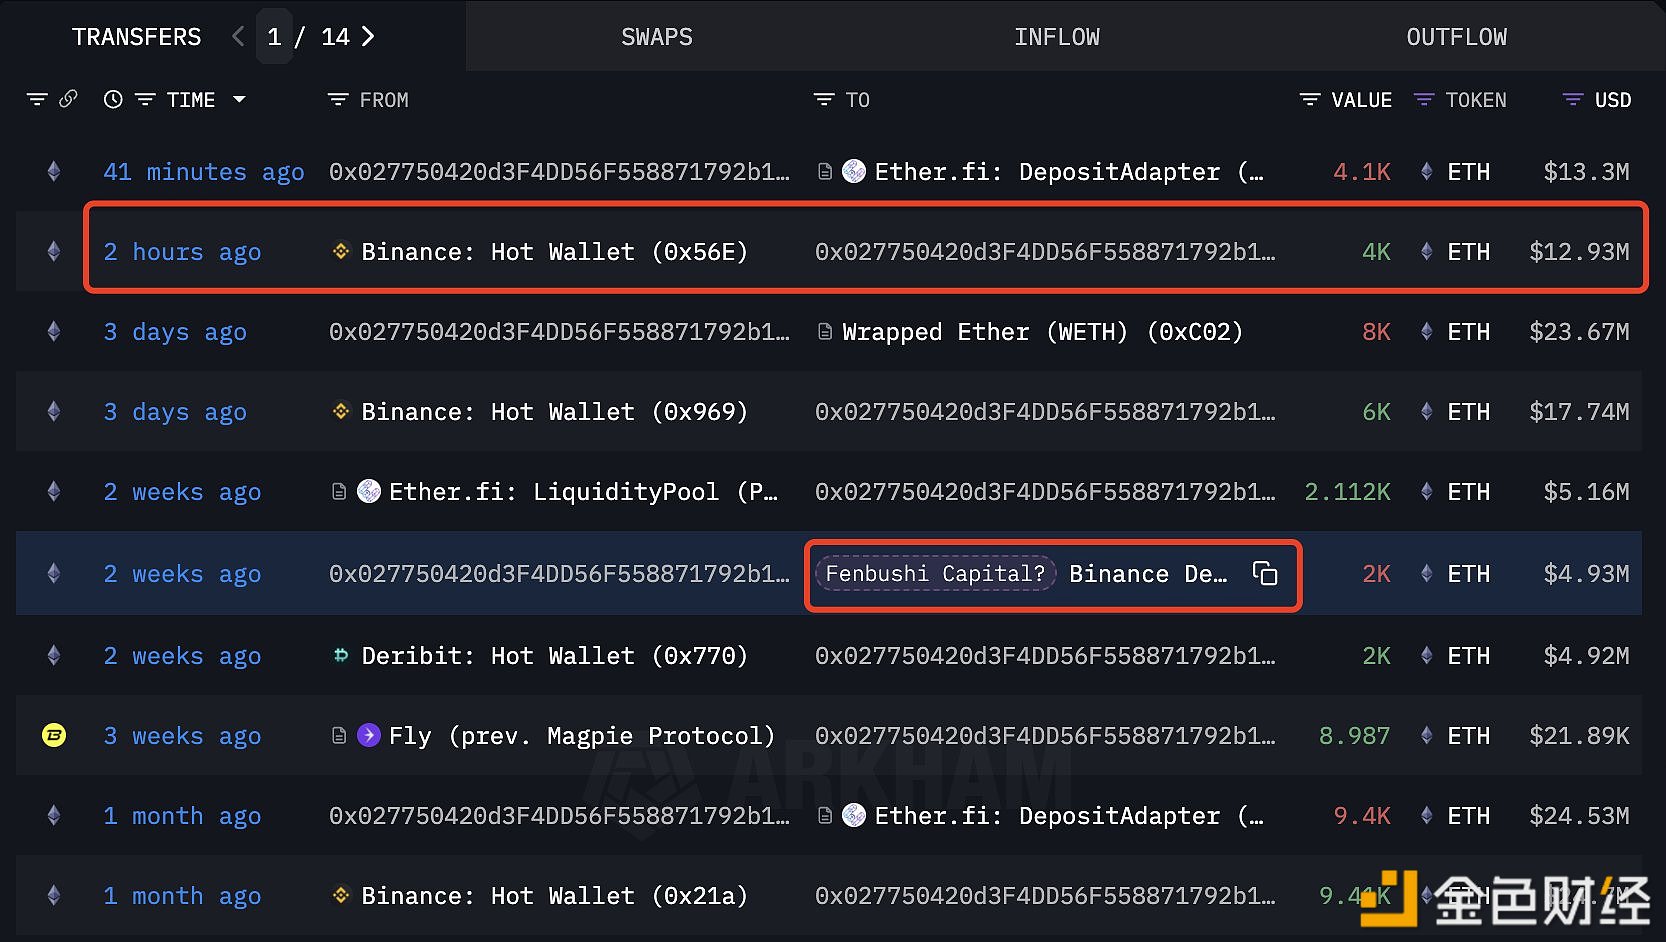Click the BNB chain icon on the Fly row
The width and height of the screenshot is (1666, 942).
coord(54,736)
